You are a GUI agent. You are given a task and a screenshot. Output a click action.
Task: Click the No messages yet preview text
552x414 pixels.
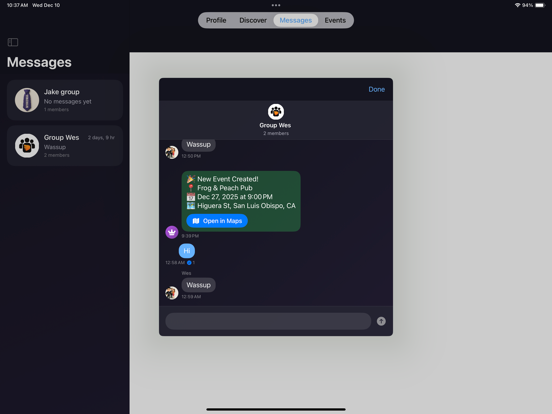68,101
